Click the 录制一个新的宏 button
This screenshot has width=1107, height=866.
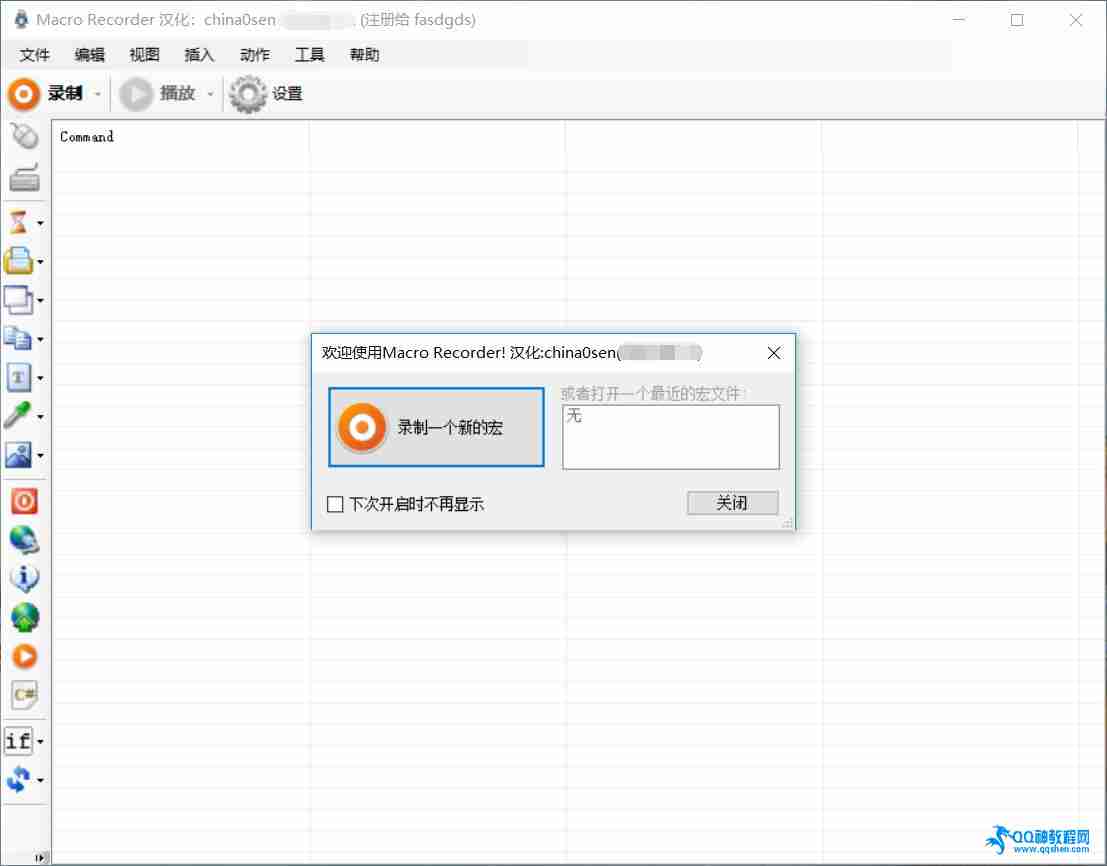coord(436,427)
